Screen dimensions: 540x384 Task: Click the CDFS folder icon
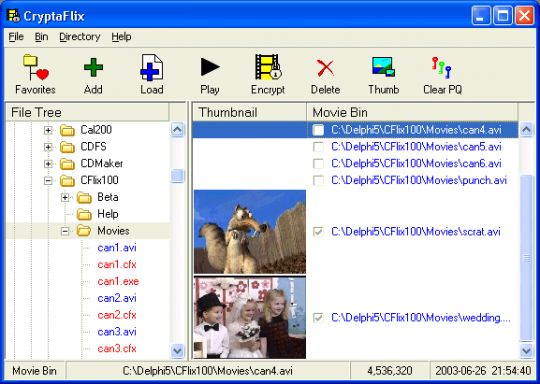67,147
